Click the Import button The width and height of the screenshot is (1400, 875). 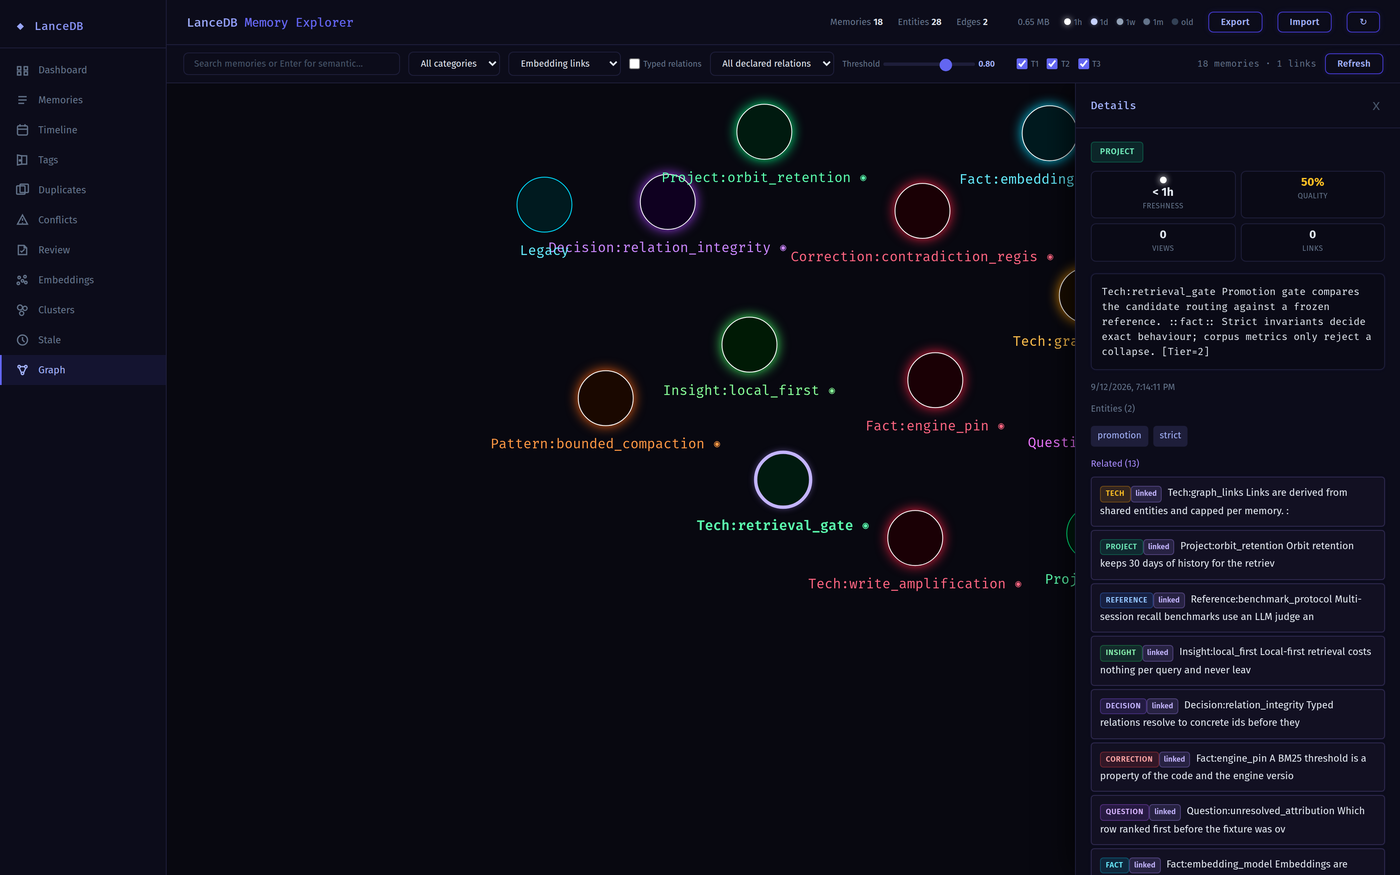[x=1304, y=22]
